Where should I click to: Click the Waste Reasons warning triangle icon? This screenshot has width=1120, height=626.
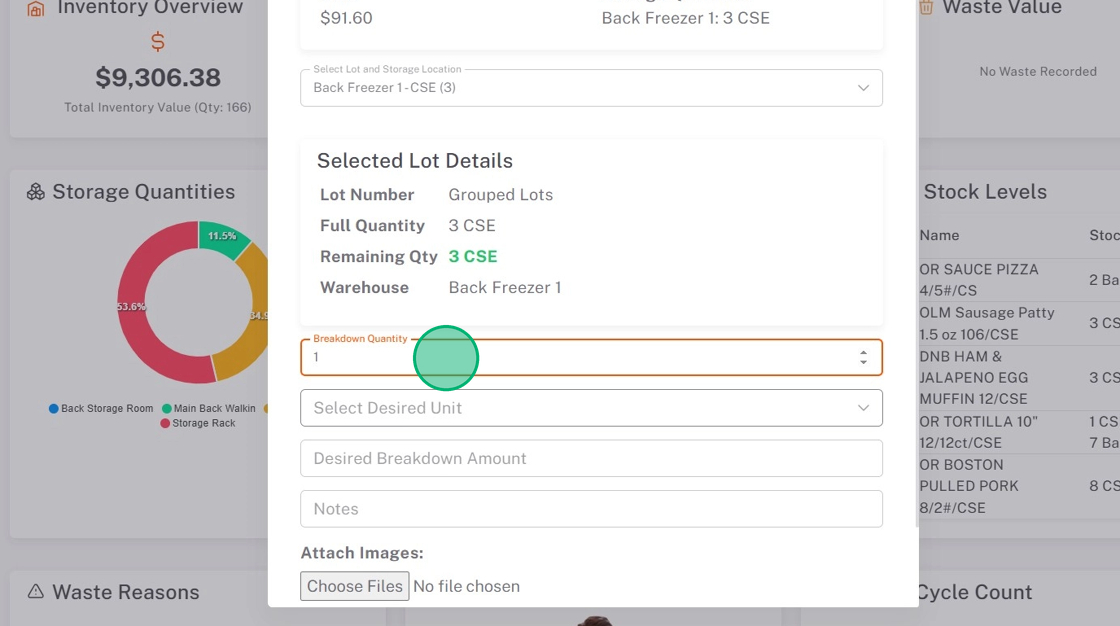(36, 592)
